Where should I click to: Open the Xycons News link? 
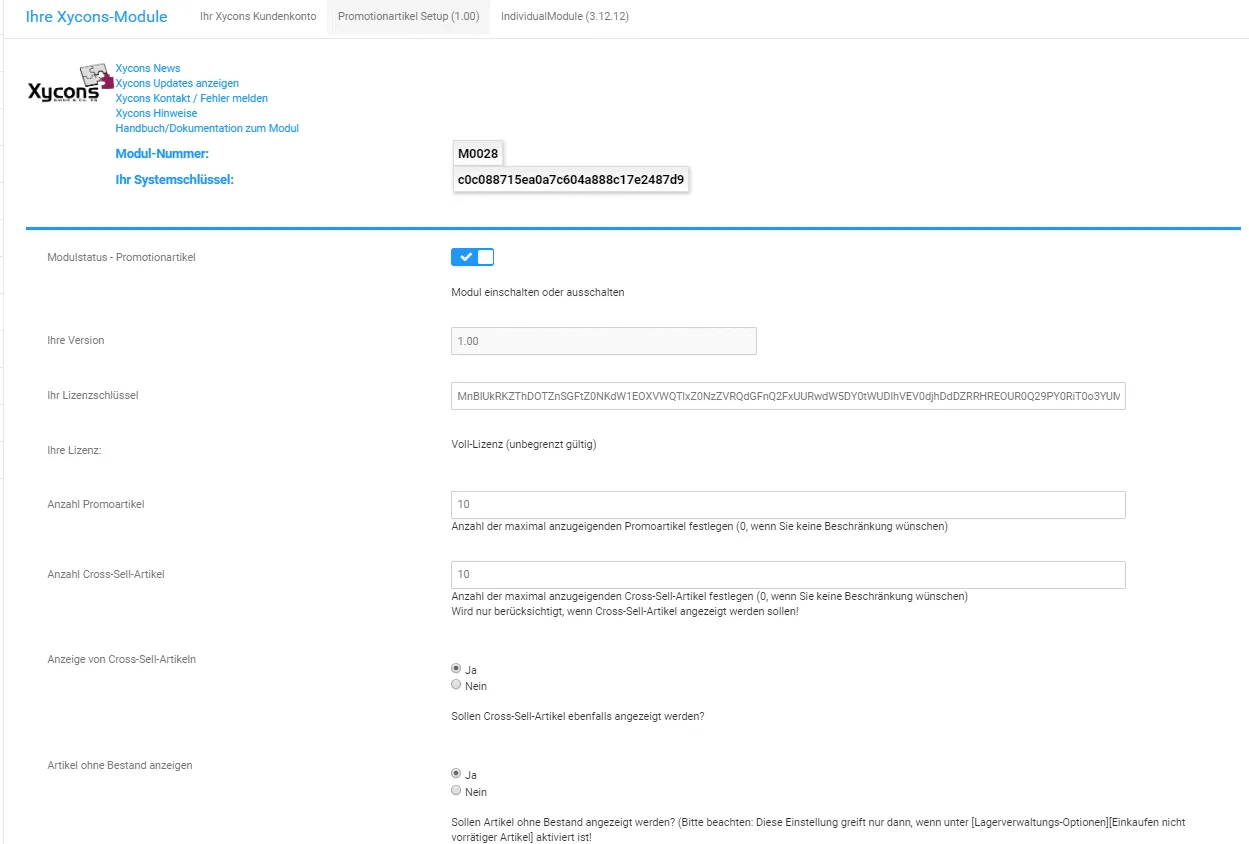point(148,68)
